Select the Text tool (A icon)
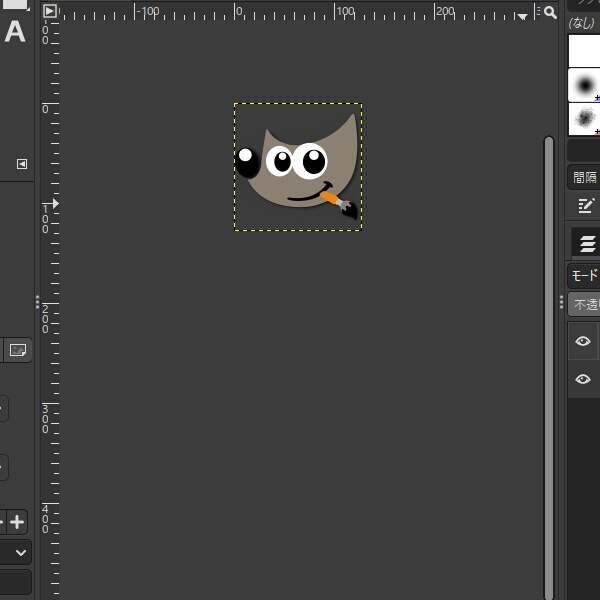Screen dimensions: 600x600 pyautogui.click(x=15, y=32)
